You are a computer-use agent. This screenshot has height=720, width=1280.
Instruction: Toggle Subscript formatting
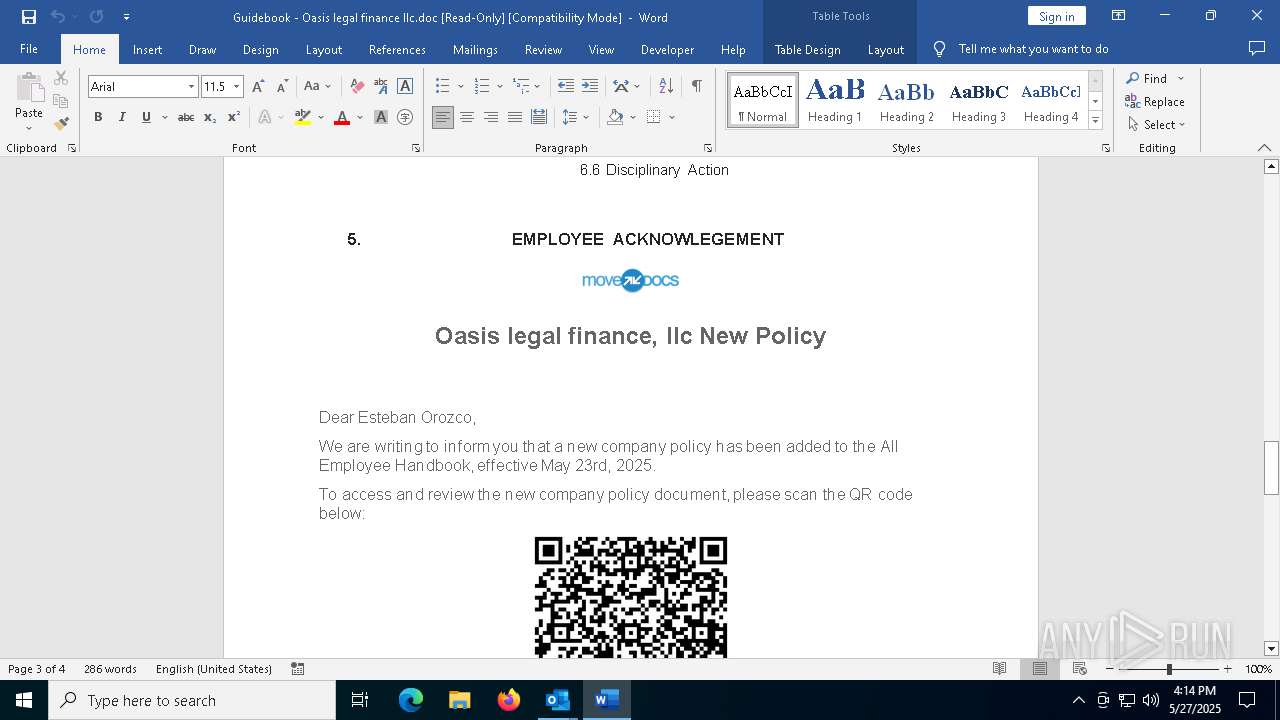pos(210,117)
